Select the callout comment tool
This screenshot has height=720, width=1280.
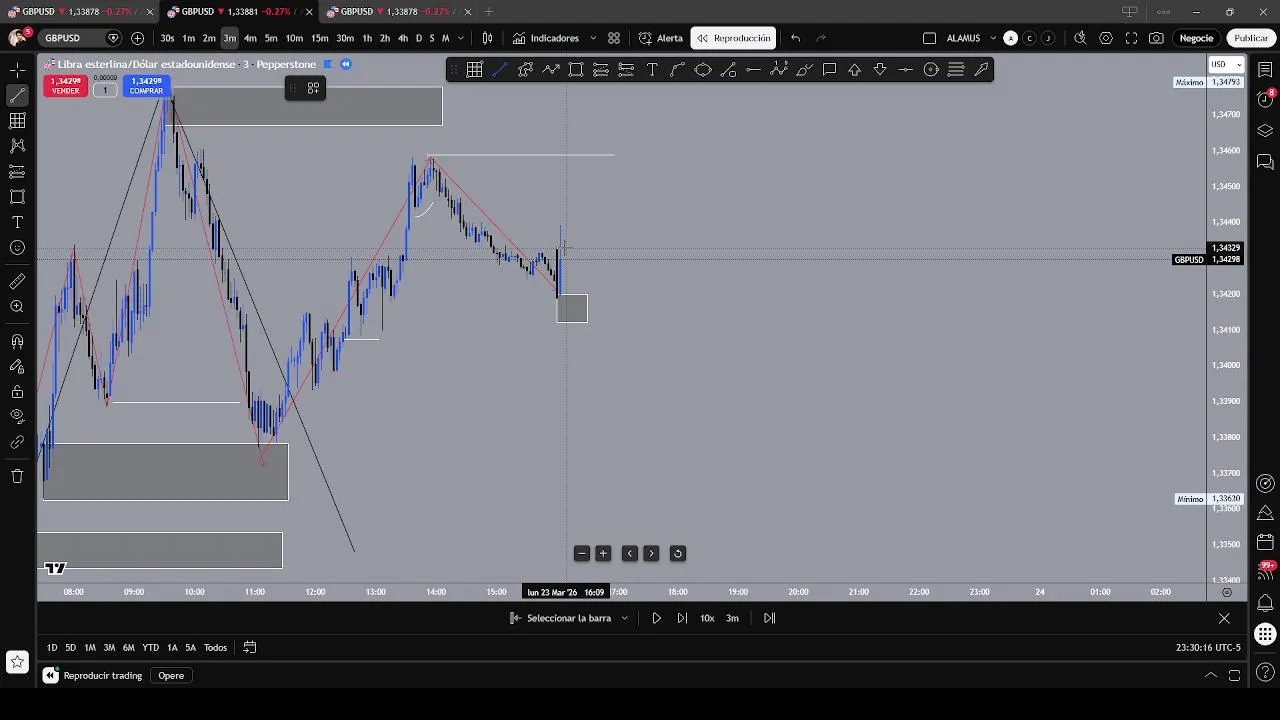tap(829, 69)
